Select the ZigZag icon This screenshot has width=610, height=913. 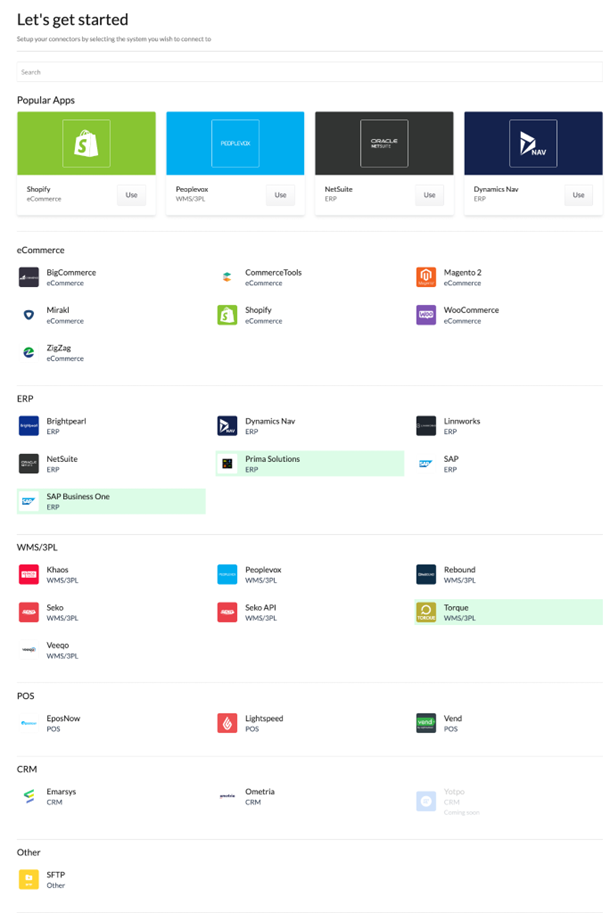pos(29,352)
